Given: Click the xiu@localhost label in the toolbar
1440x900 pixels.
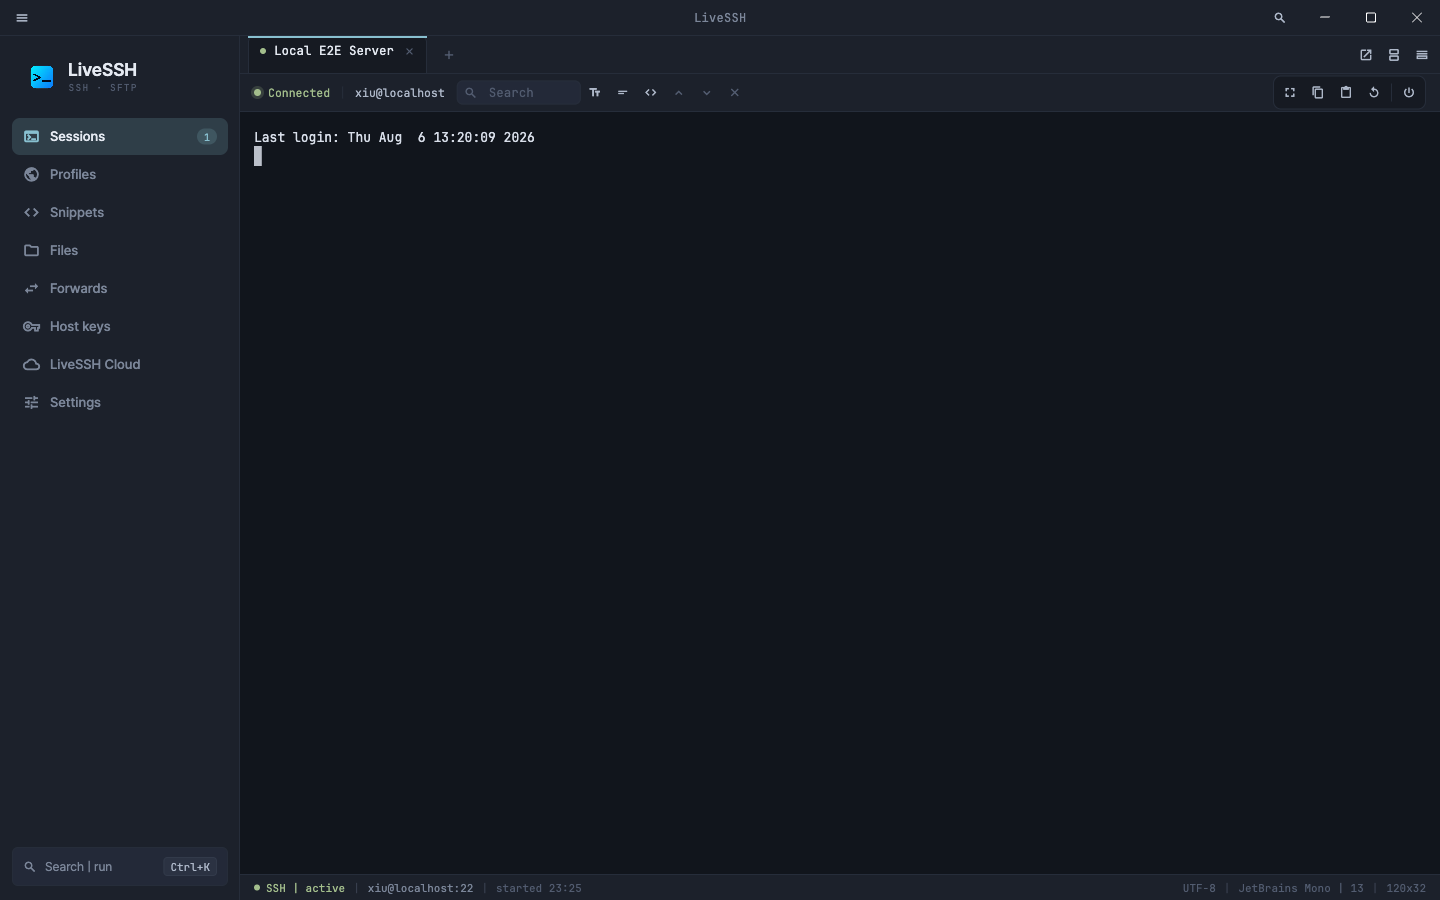Looking at the screenshot, I should (x=400, y=93).
